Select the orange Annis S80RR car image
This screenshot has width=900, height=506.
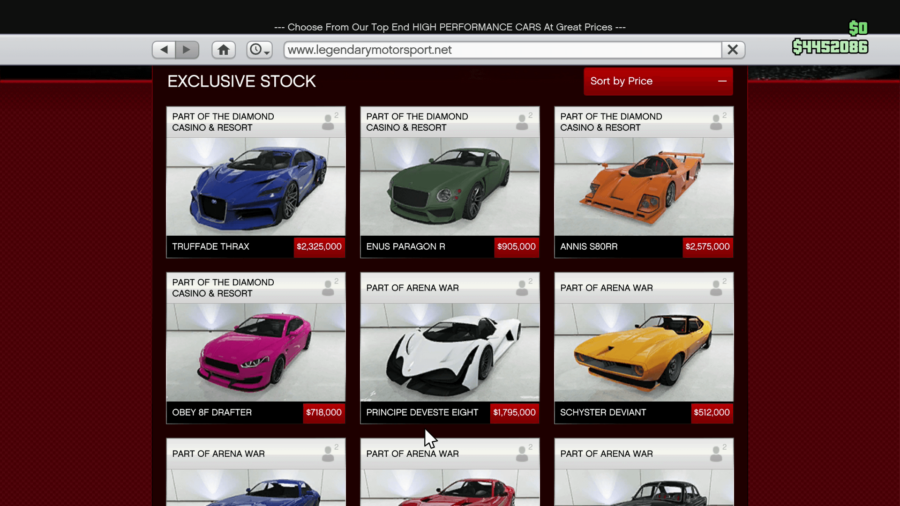(644, 186)
